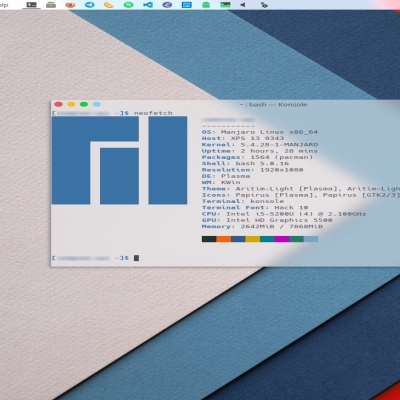
Task: Click the teal swatch in neofetch palette
Action: click(x=267, y=239)
